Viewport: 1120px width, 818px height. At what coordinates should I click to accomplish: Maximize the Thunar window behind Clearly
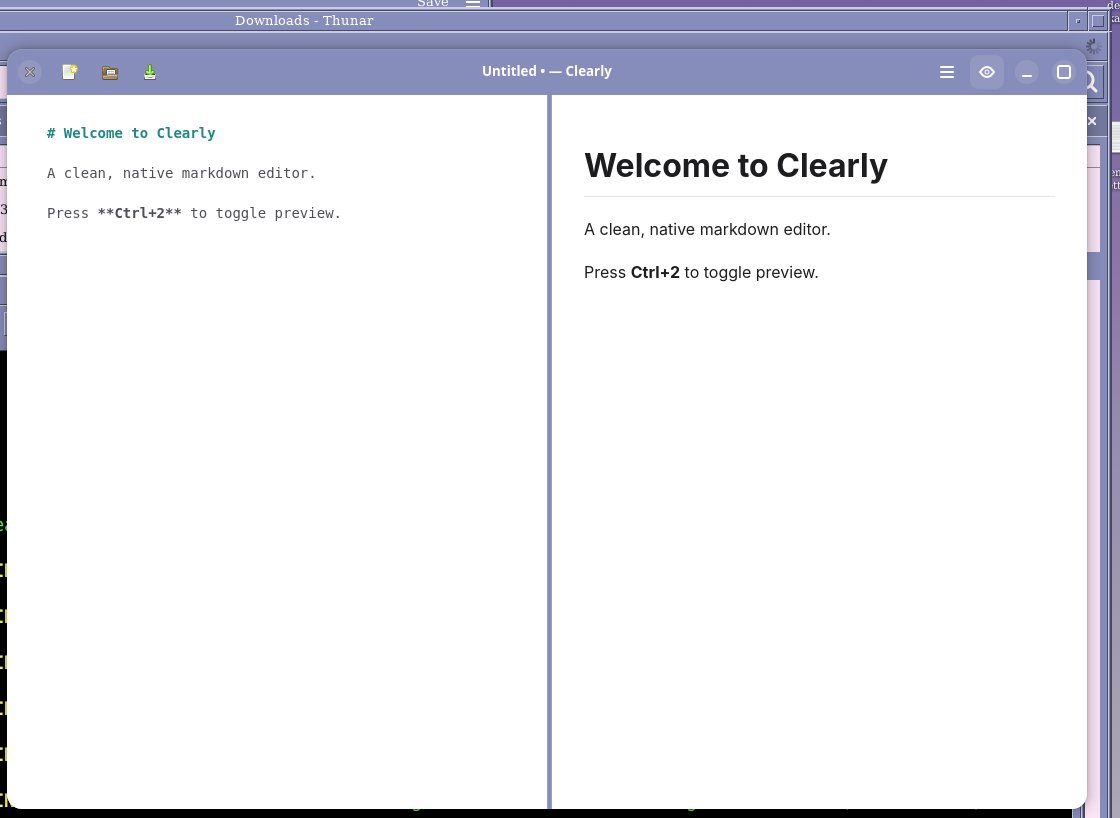click(x=1098, y=21)
